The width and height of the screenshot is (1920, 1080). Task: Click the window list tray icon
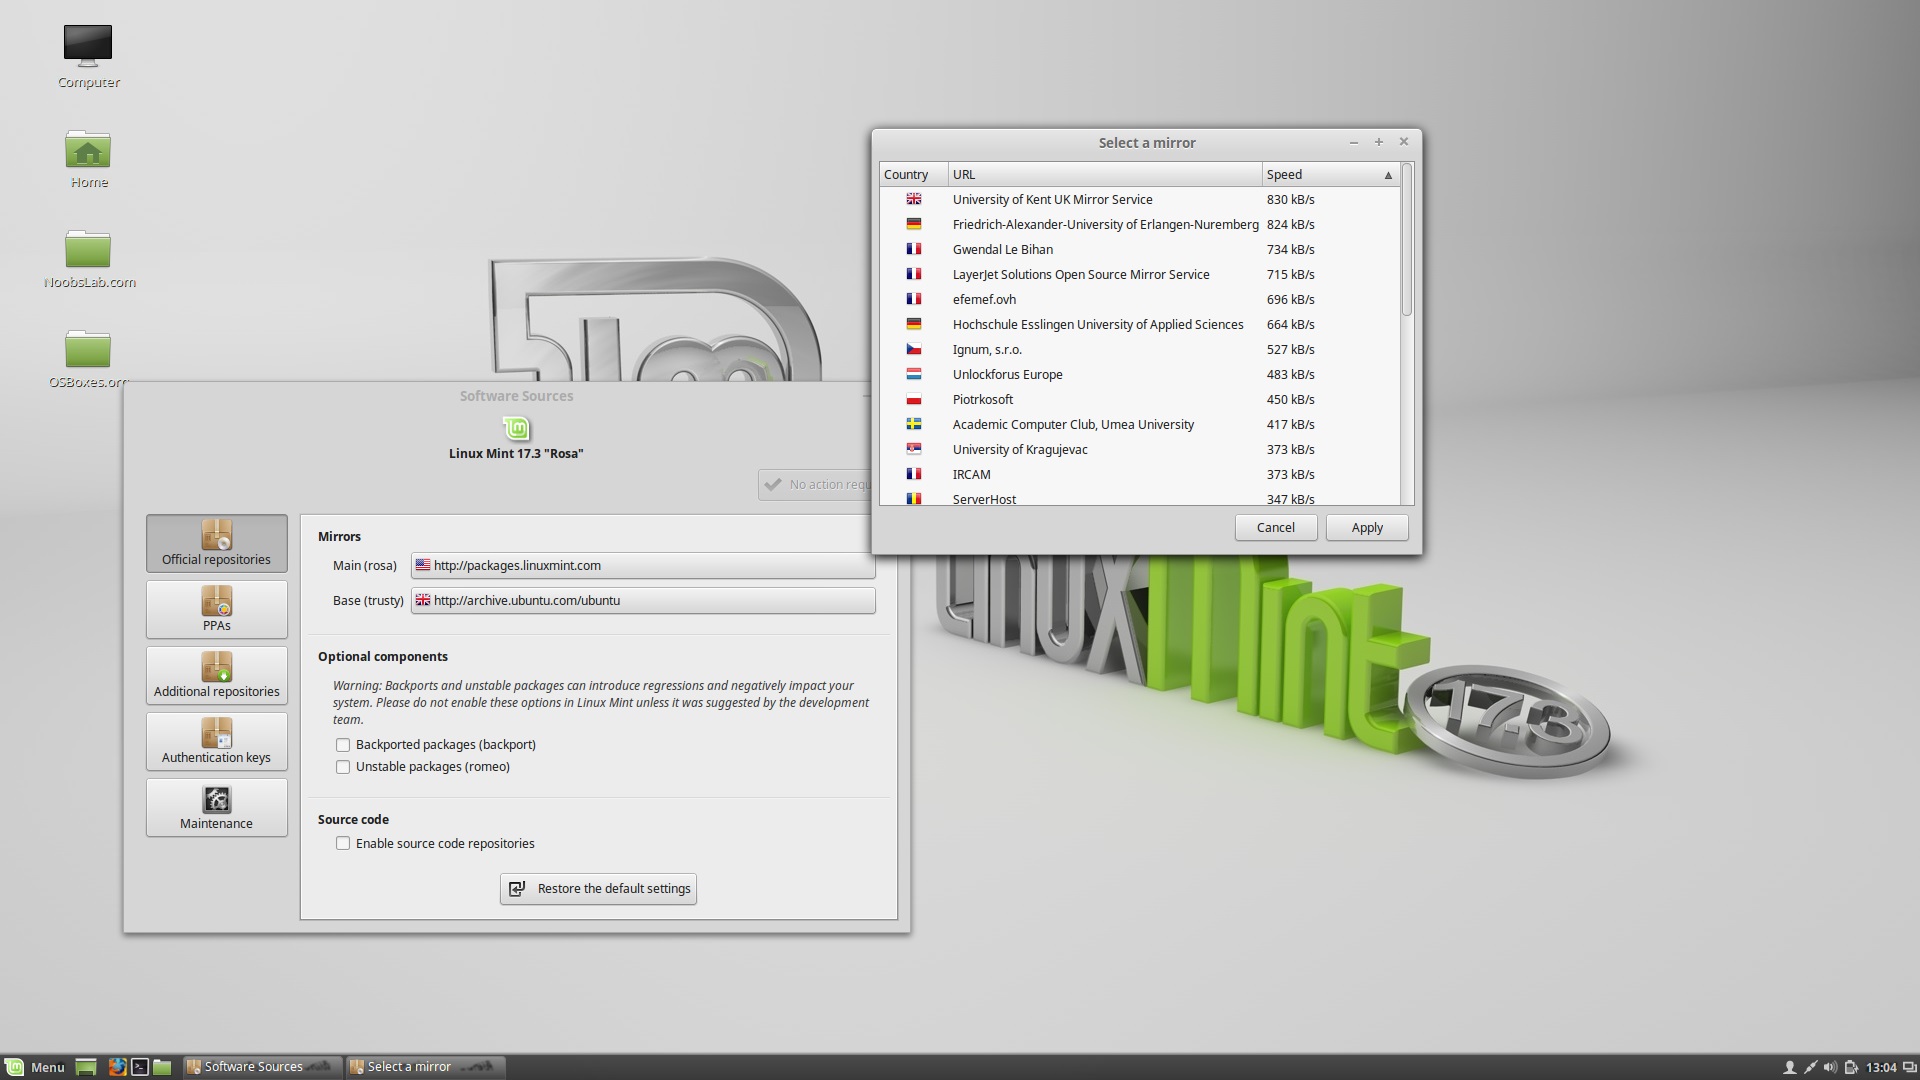(x=1909, y=1067)
